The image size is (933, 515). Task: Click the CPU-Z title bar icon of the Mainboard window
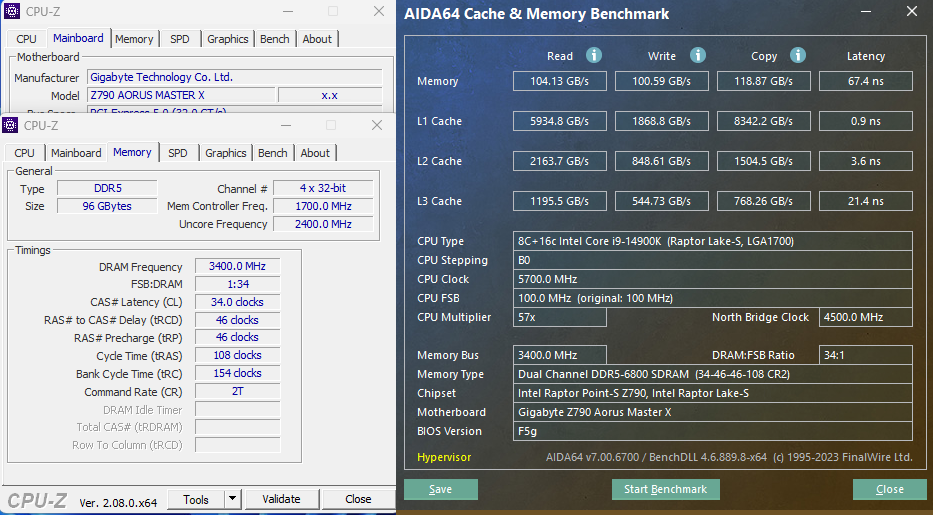point(11,11)
